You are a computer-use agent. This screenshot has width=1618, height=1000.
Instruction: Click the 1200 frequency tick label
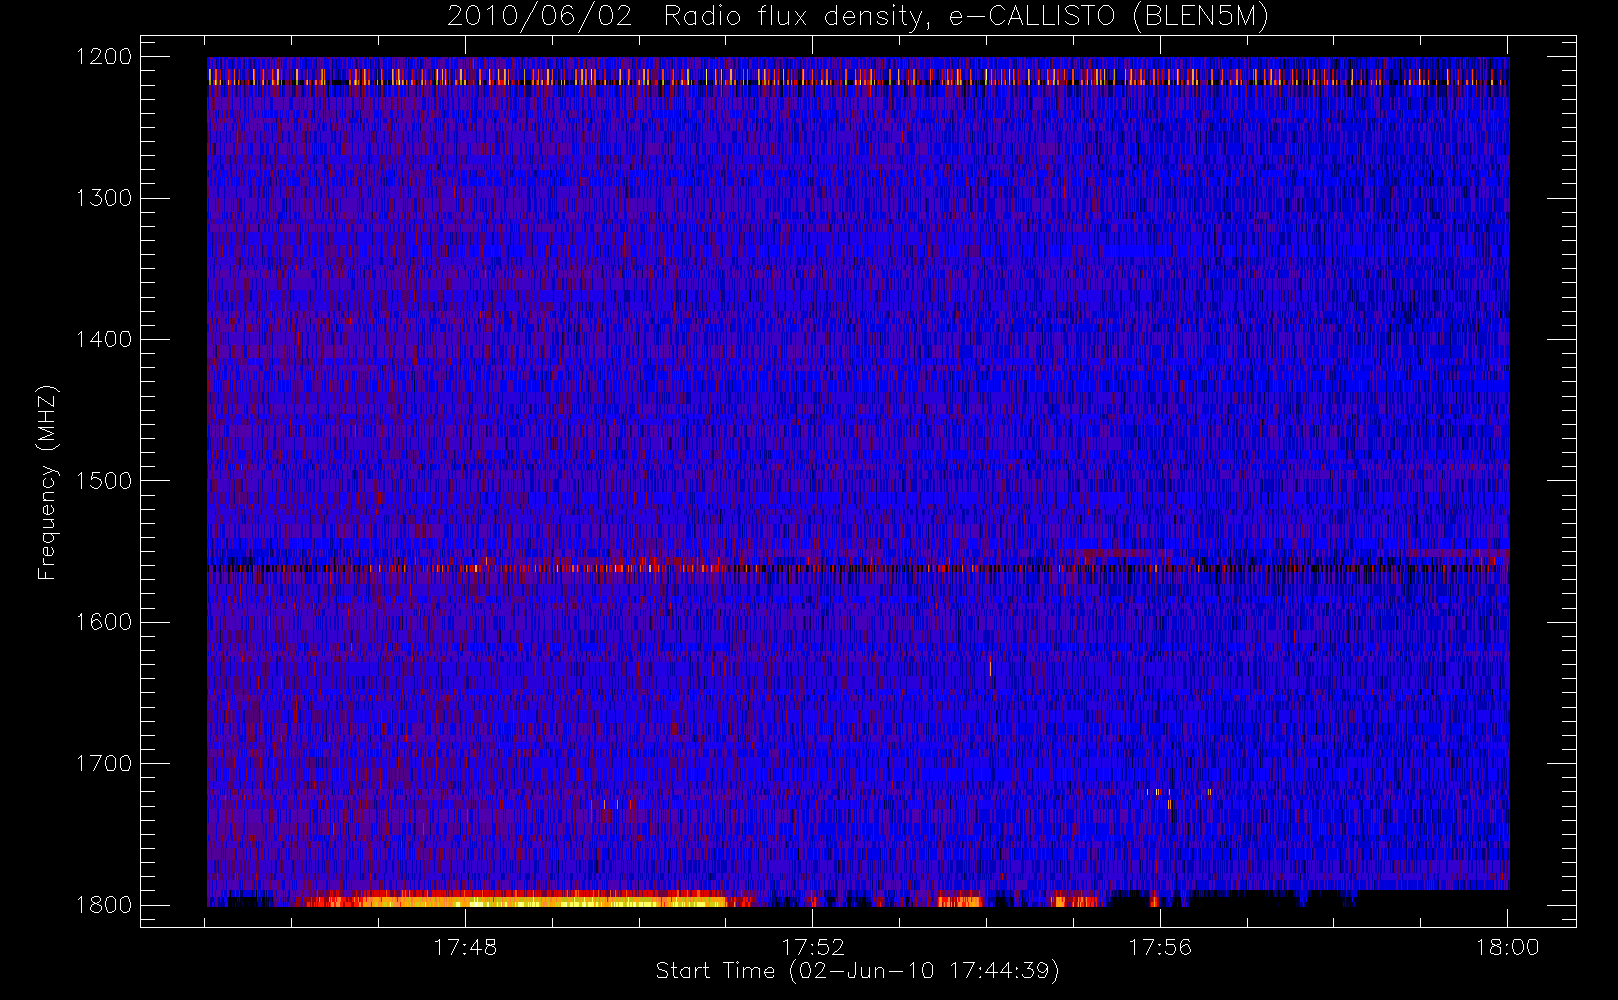click(x=104, y=57)
